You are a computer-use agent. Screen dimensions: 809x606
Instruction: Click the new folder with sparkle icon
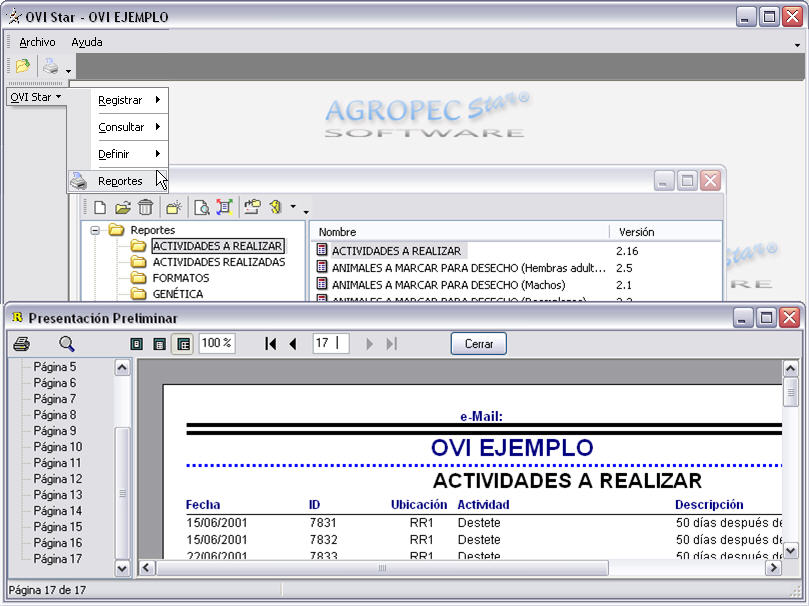[x=174, y=207]
